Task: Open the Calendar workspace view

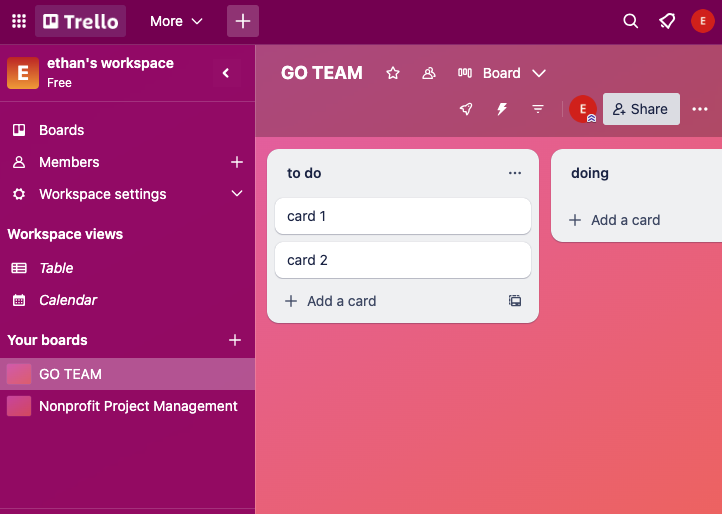Action: (x=68, y=300)
